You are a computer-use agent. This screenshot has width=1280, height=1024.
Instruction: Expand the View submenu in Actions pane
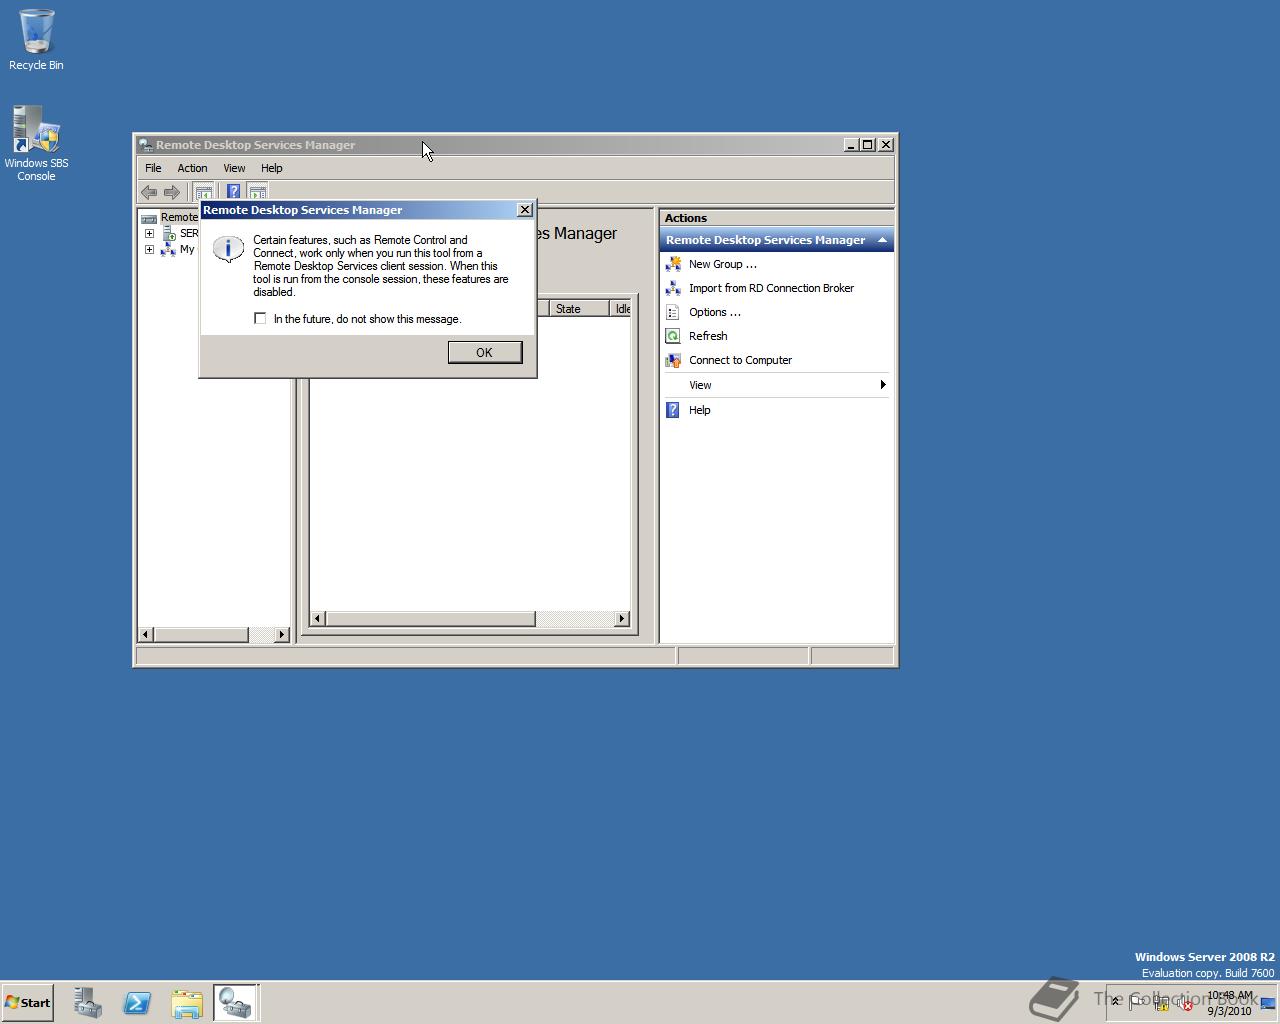(776, 385)
